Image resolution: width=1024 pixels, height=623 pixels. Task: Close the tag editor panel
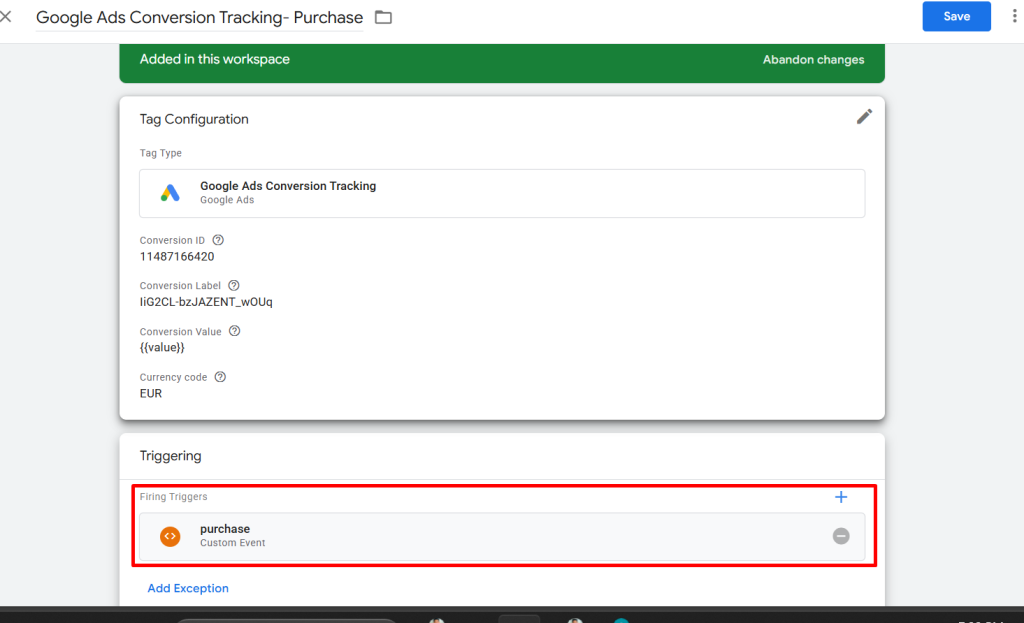[6, 17]
